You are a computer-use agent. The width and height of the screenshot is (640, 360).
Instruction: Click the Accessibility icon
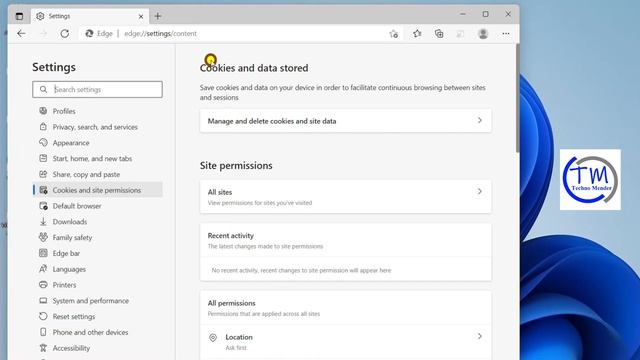(43, 348)
